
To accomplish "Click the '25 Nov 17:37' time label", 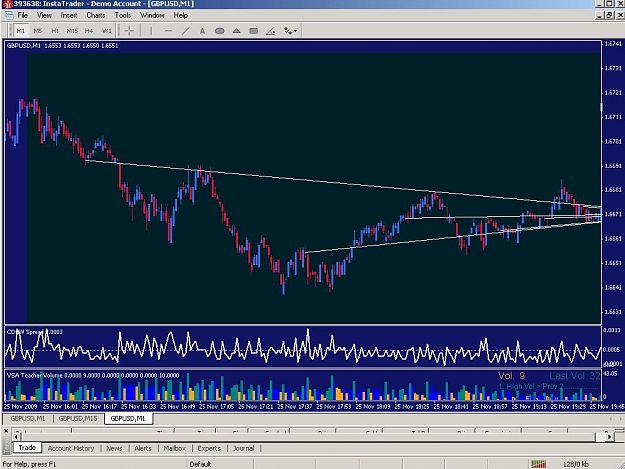I will [294, 406].
